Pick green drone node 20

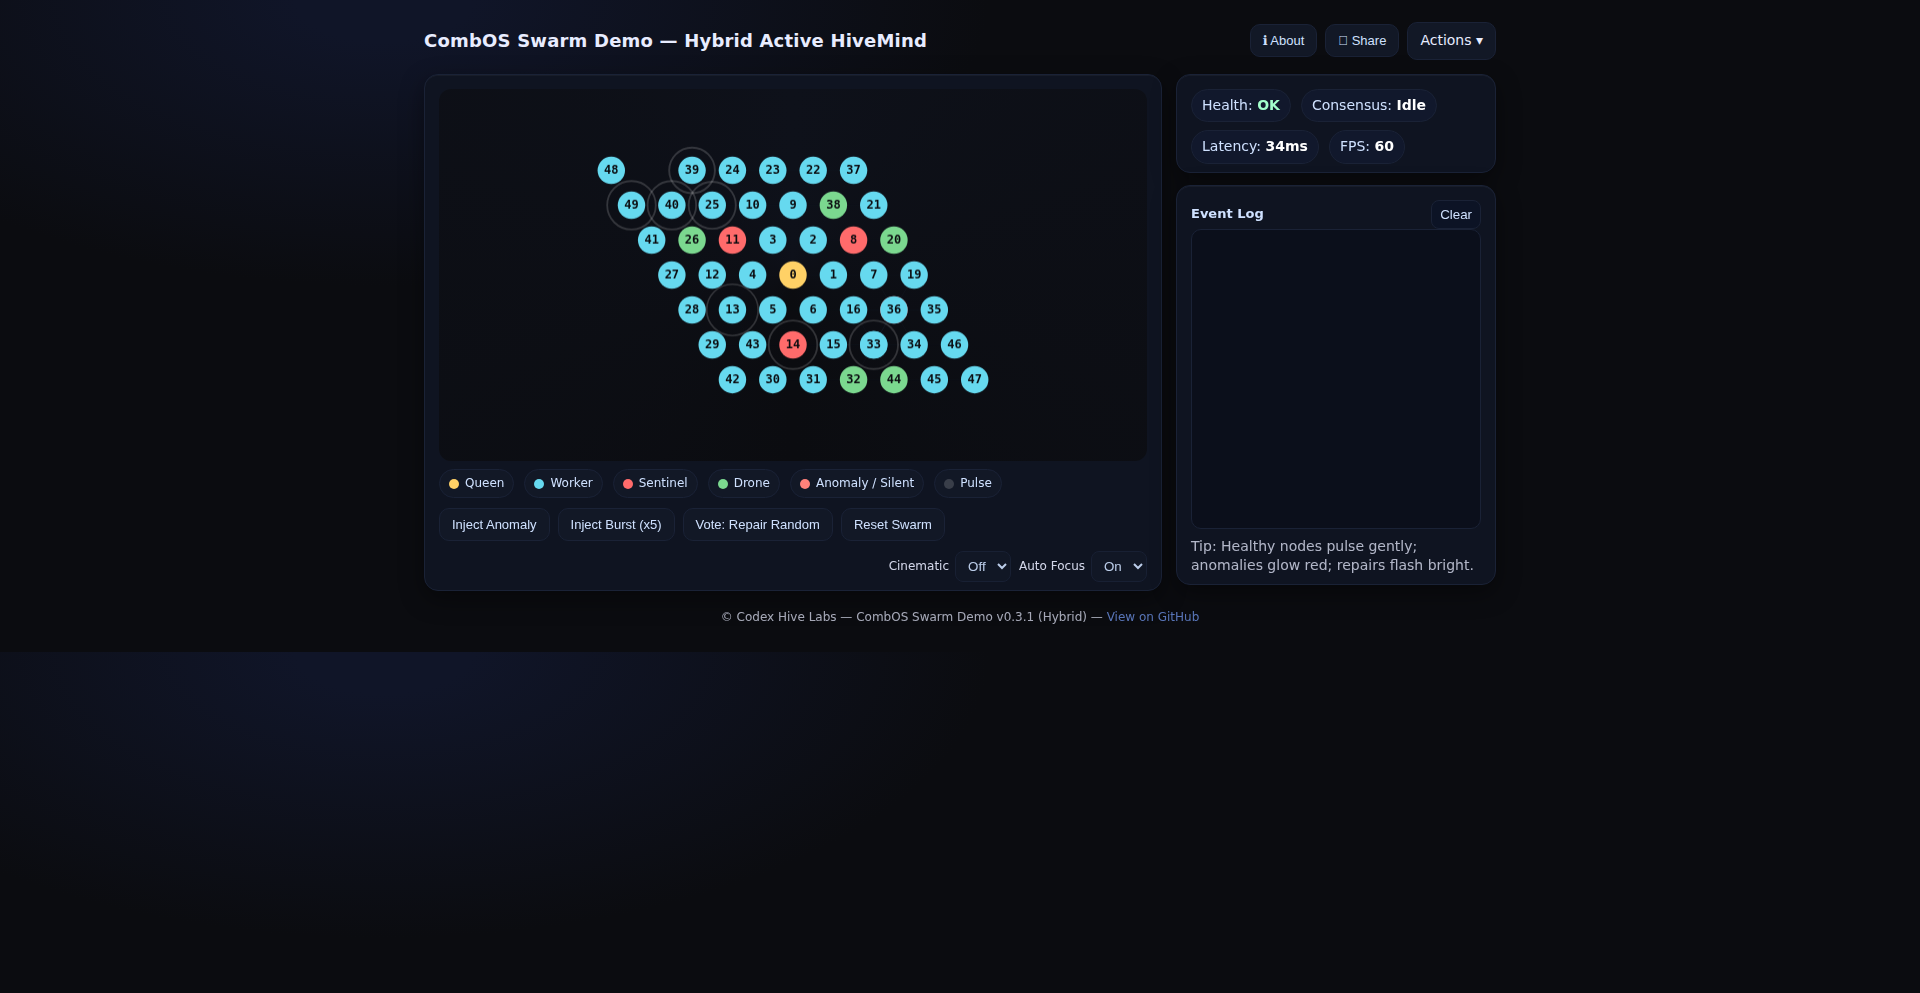coord(894,240)
